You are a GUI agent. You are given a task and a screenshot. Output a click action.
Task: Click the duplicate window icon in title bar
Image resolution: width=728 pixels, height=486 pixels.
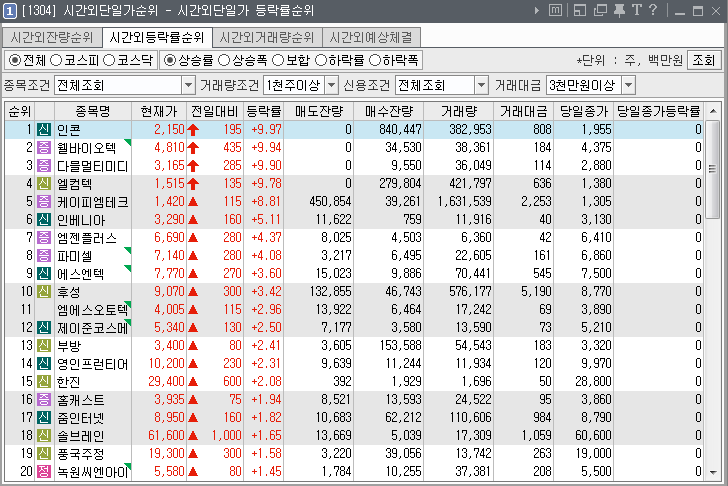click(600, 10)
